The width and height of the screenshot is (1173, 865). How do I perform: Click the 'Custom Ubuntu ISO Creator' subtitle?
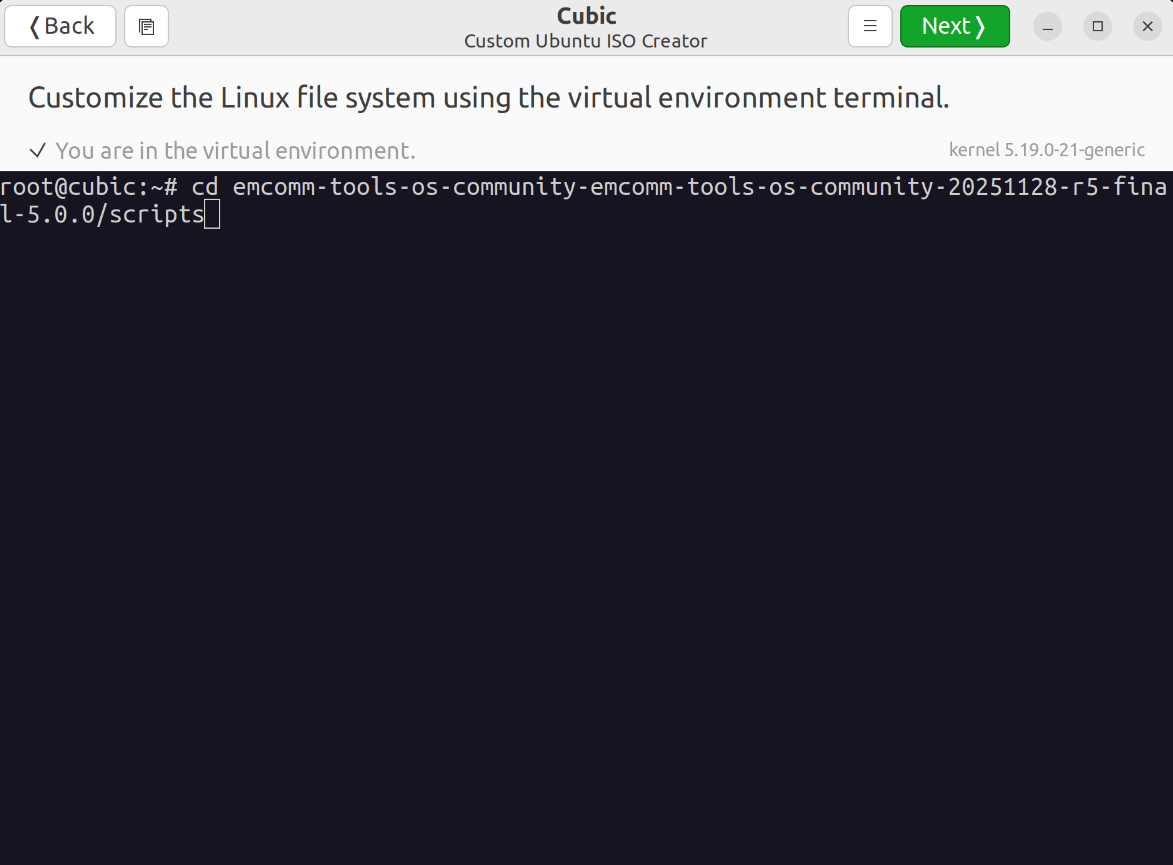coord(586,41)
